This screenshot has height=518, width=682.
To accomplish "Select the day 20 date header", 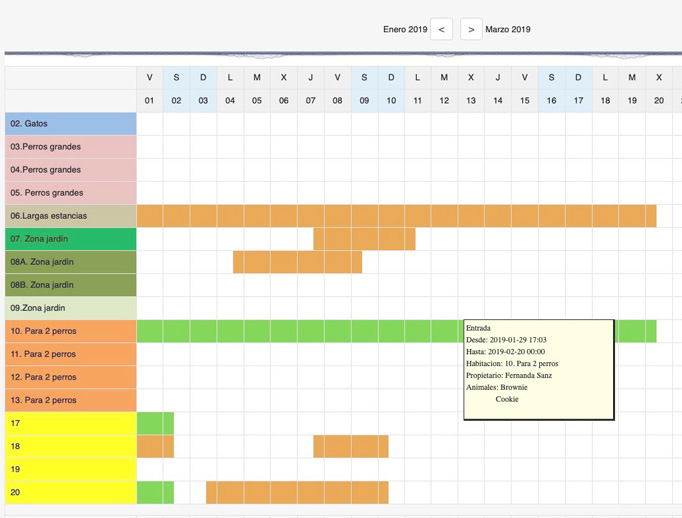I will pyautogui.click(x=659, y=101).
